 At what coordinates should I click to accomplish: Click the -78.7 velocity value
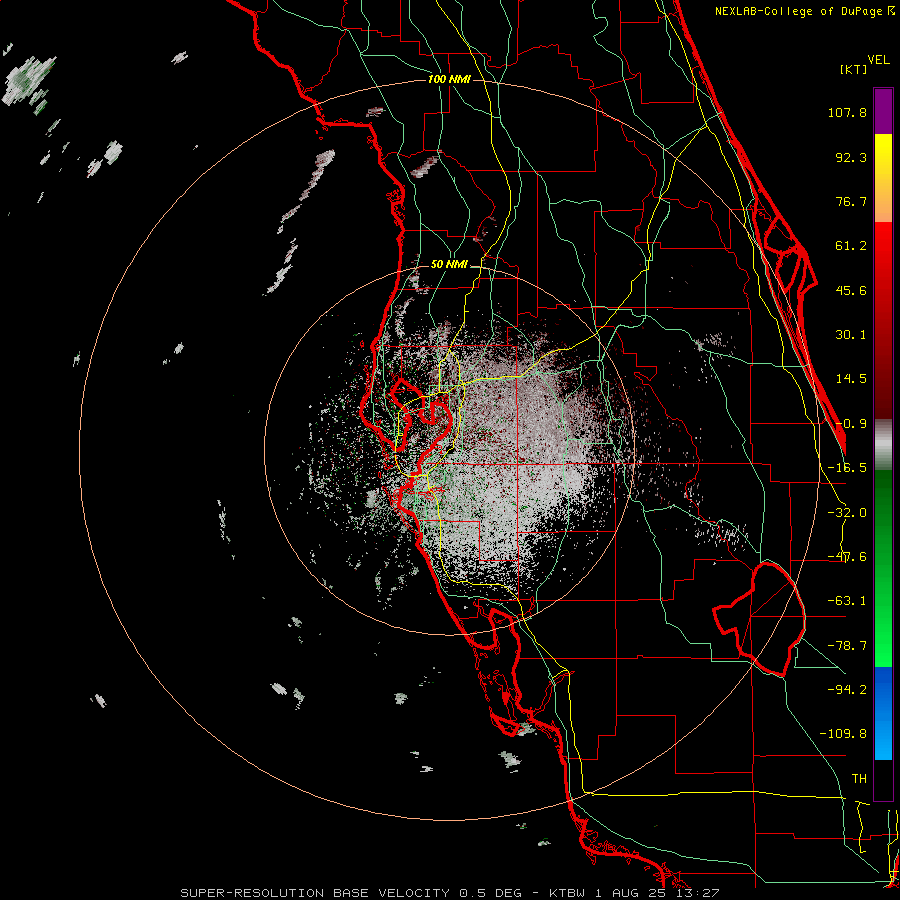[847, 646]
